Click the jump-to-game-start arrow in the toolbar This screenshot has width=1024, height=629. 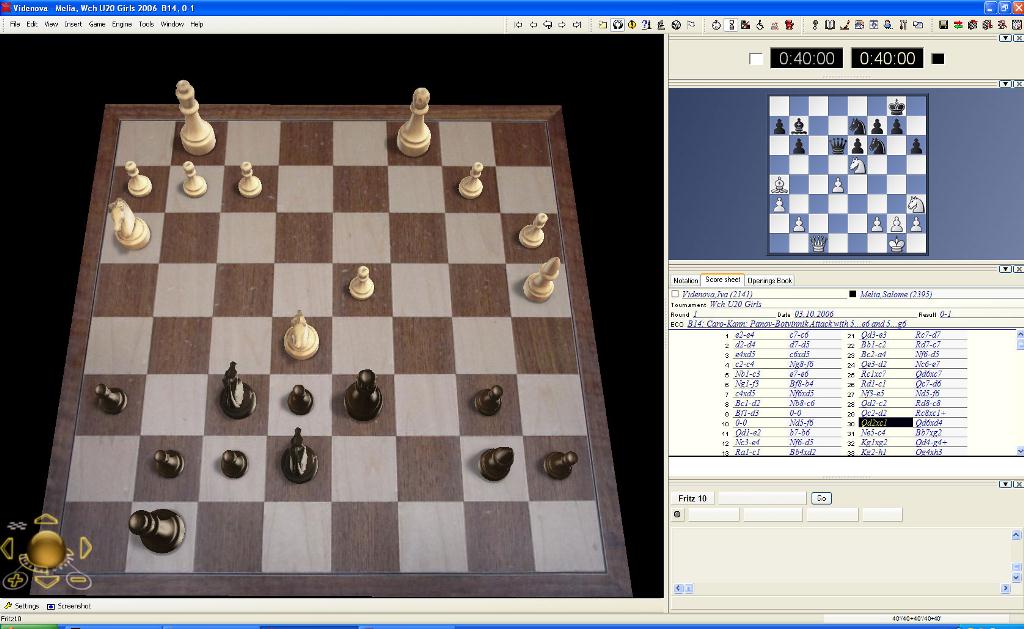(518, 24)
